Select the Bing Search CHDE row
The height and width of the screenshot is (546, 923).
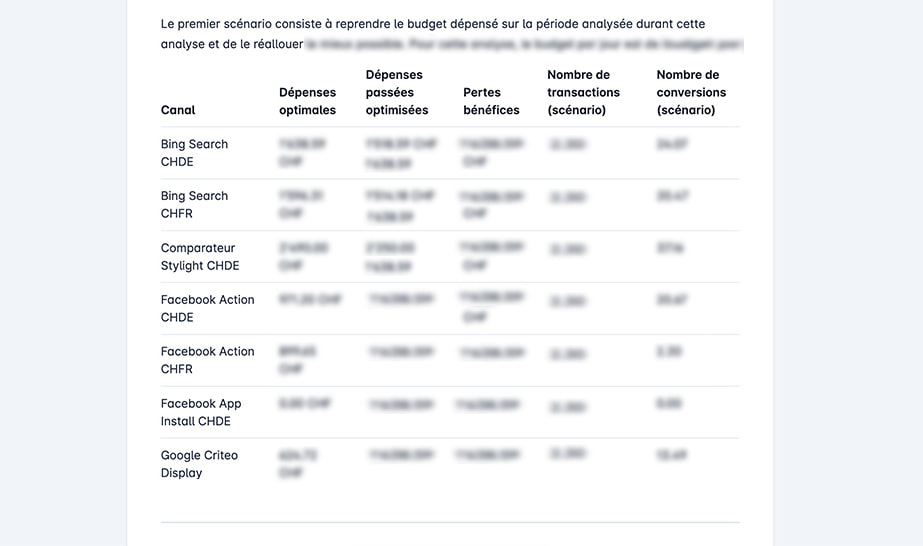450,153
